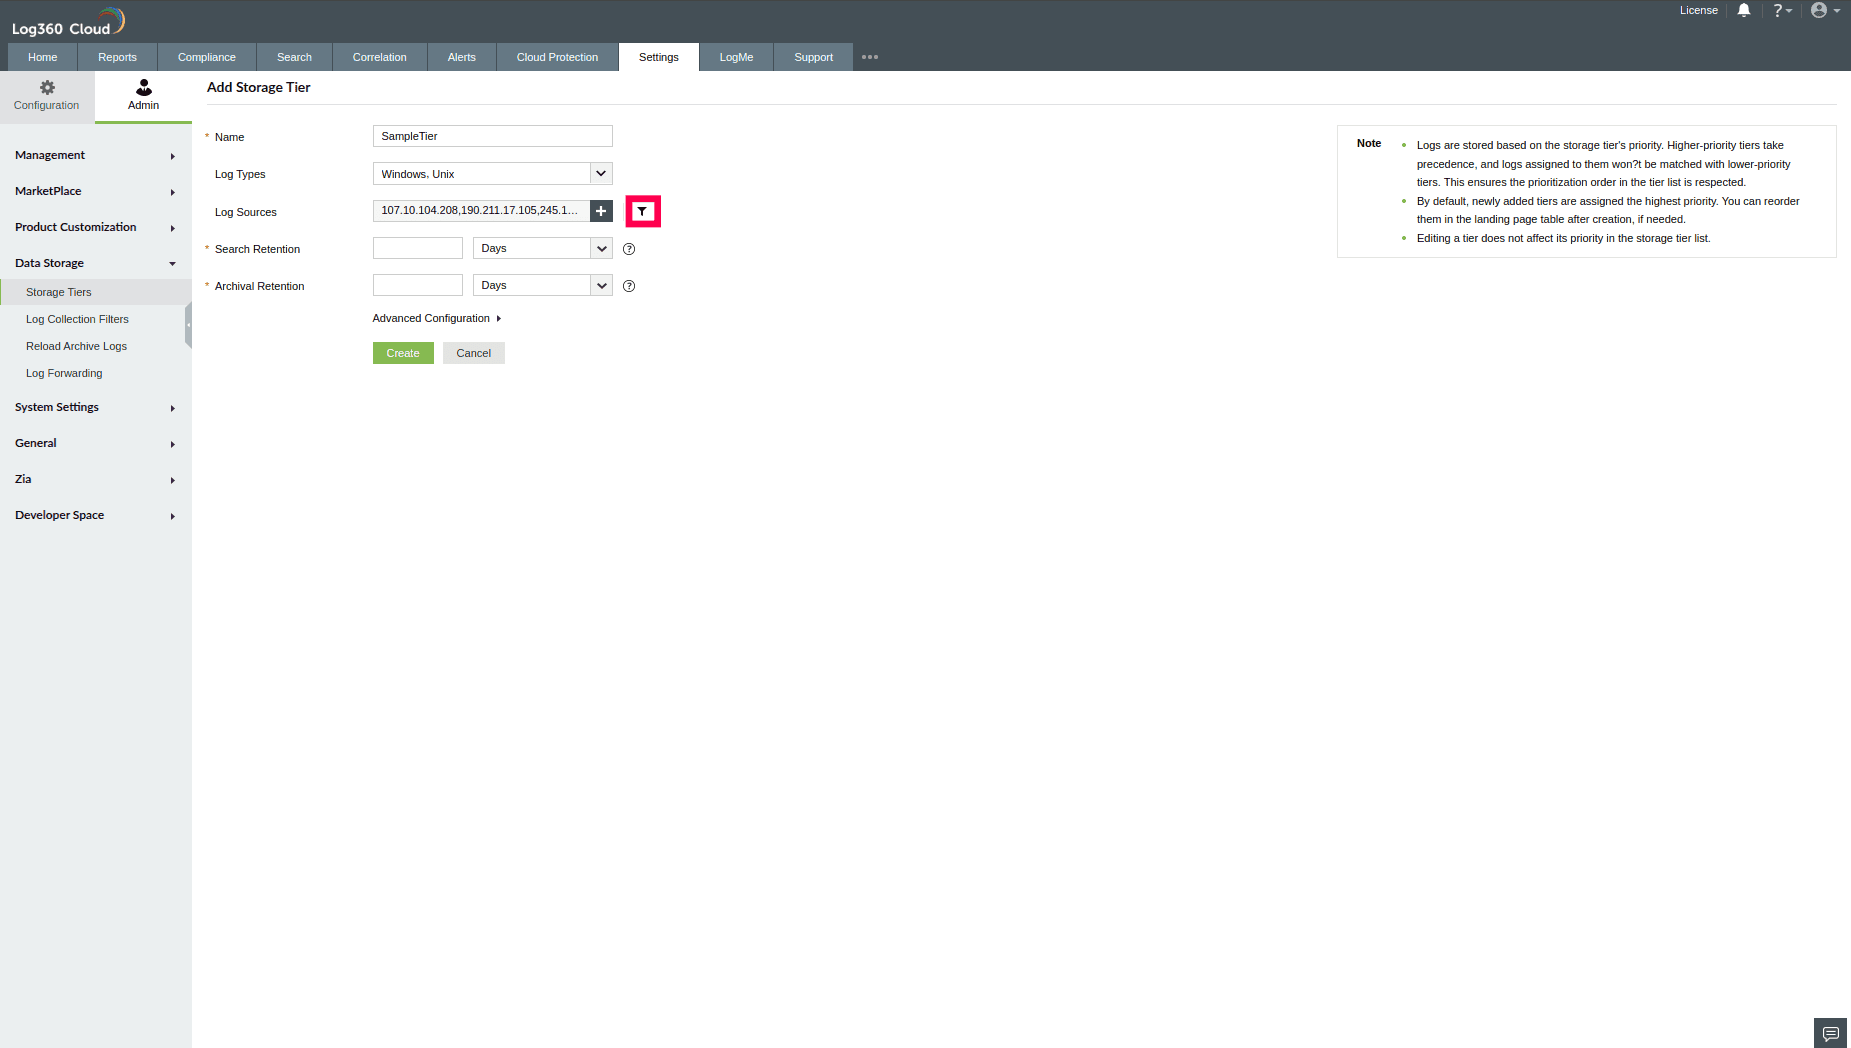This screenshot has height=1048, width=1851.
Task: Click the filter icon beside Log Sources
Action: pyautogui.click(x=643, y=211)
